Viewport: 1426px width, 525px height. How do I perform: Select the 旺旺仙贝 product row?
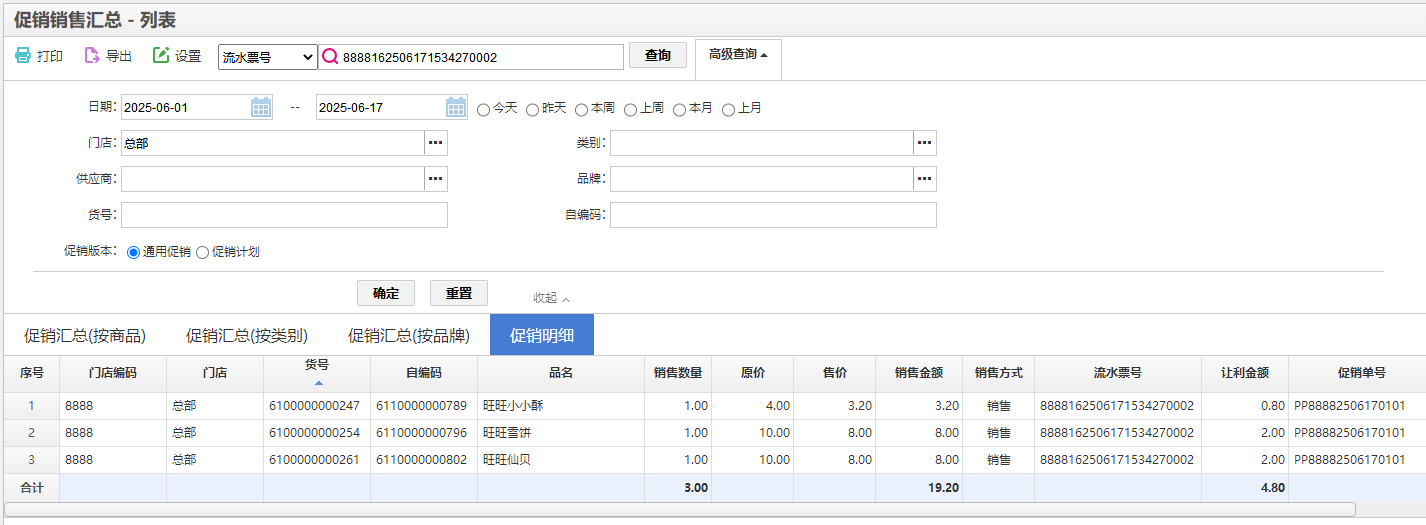(x=715, y=460)
